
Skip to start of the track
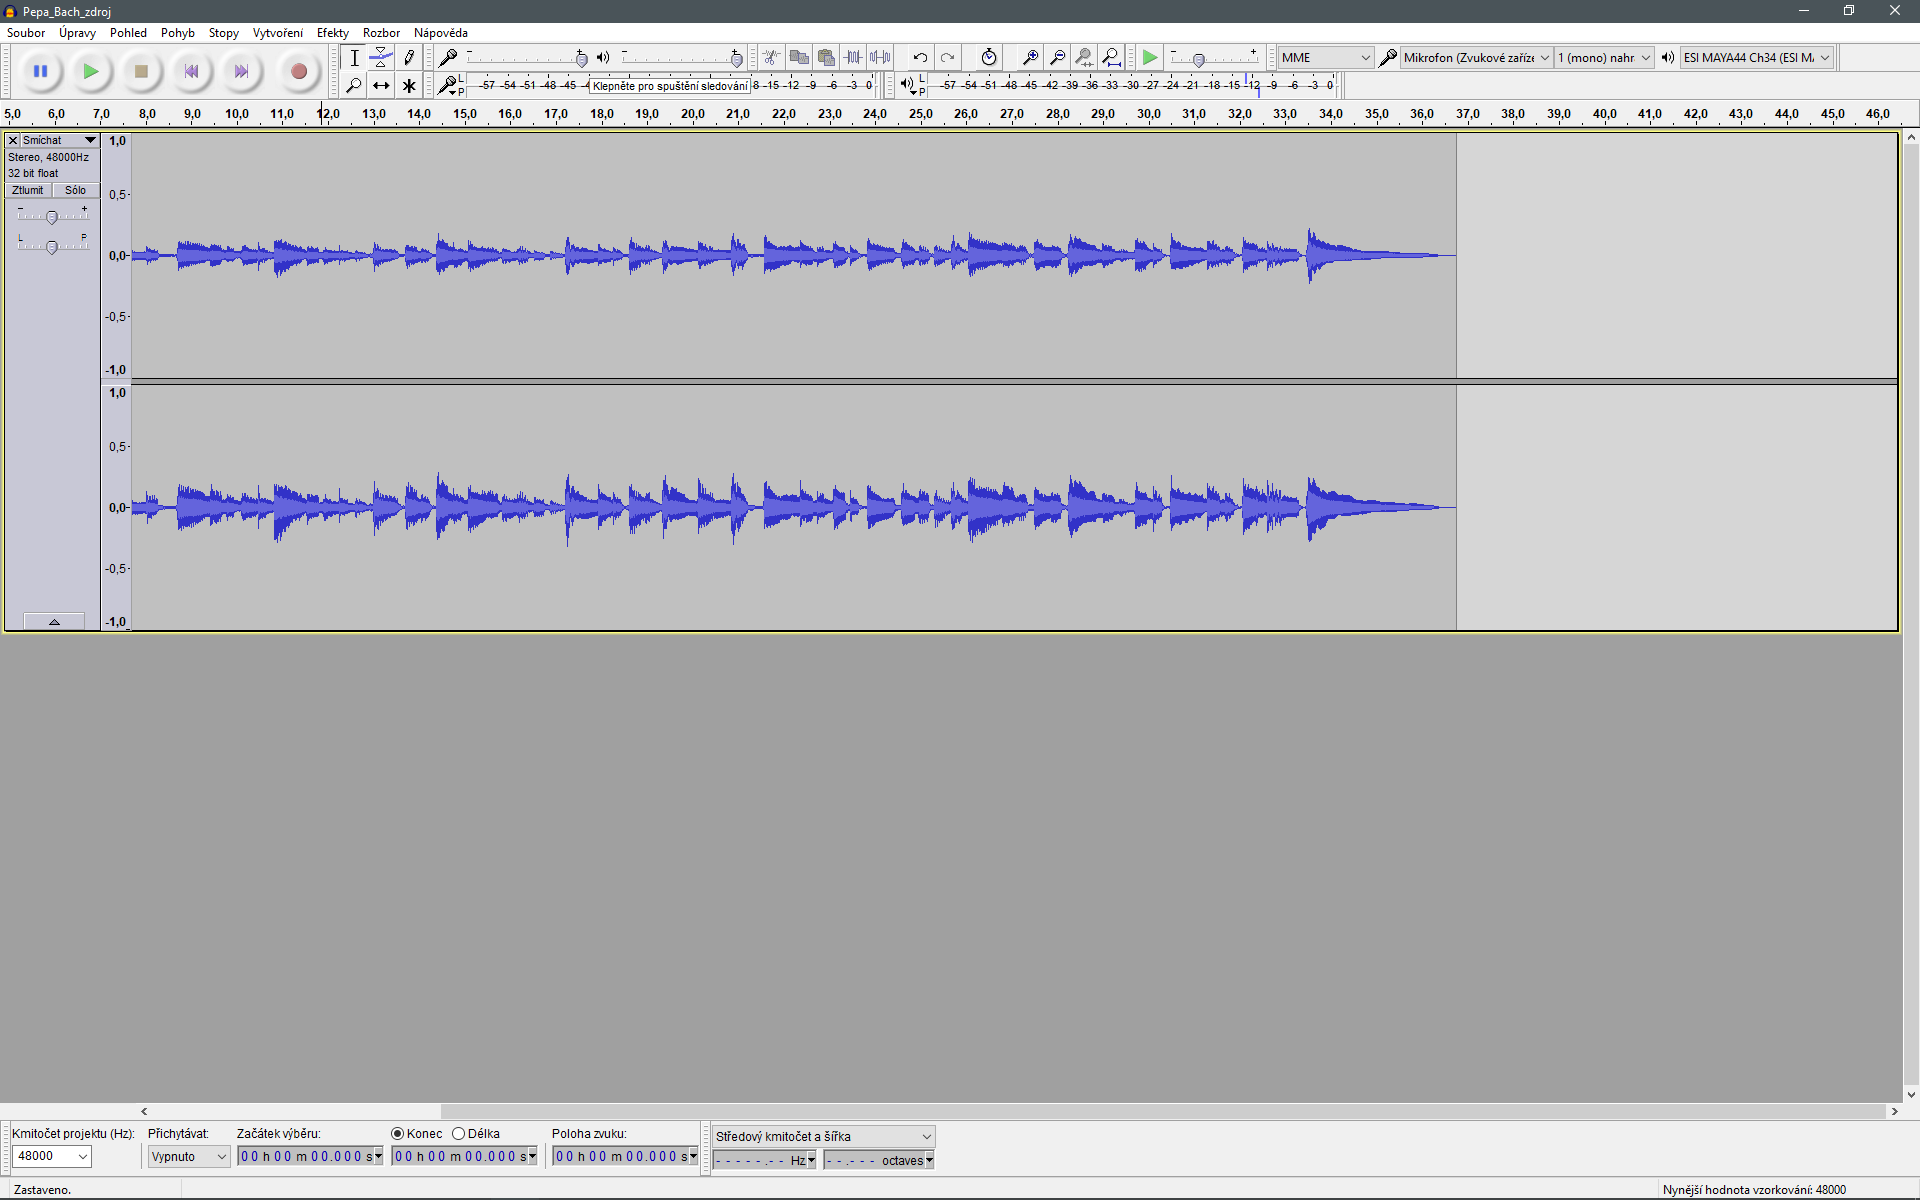pos(191,71)
